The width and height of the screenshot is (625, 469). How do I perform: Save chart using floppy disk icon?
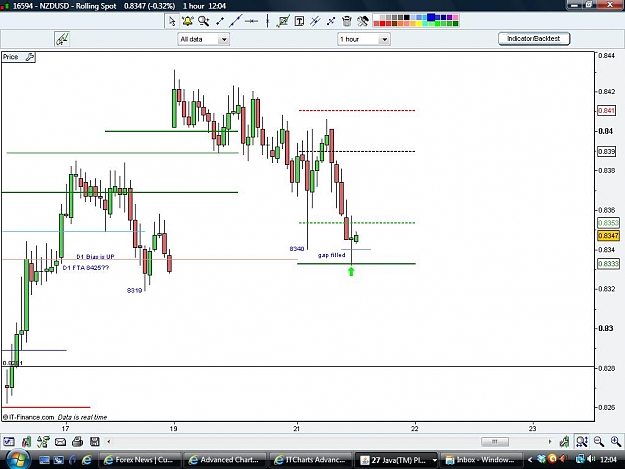pyautogui.click(x=95, y=442)
